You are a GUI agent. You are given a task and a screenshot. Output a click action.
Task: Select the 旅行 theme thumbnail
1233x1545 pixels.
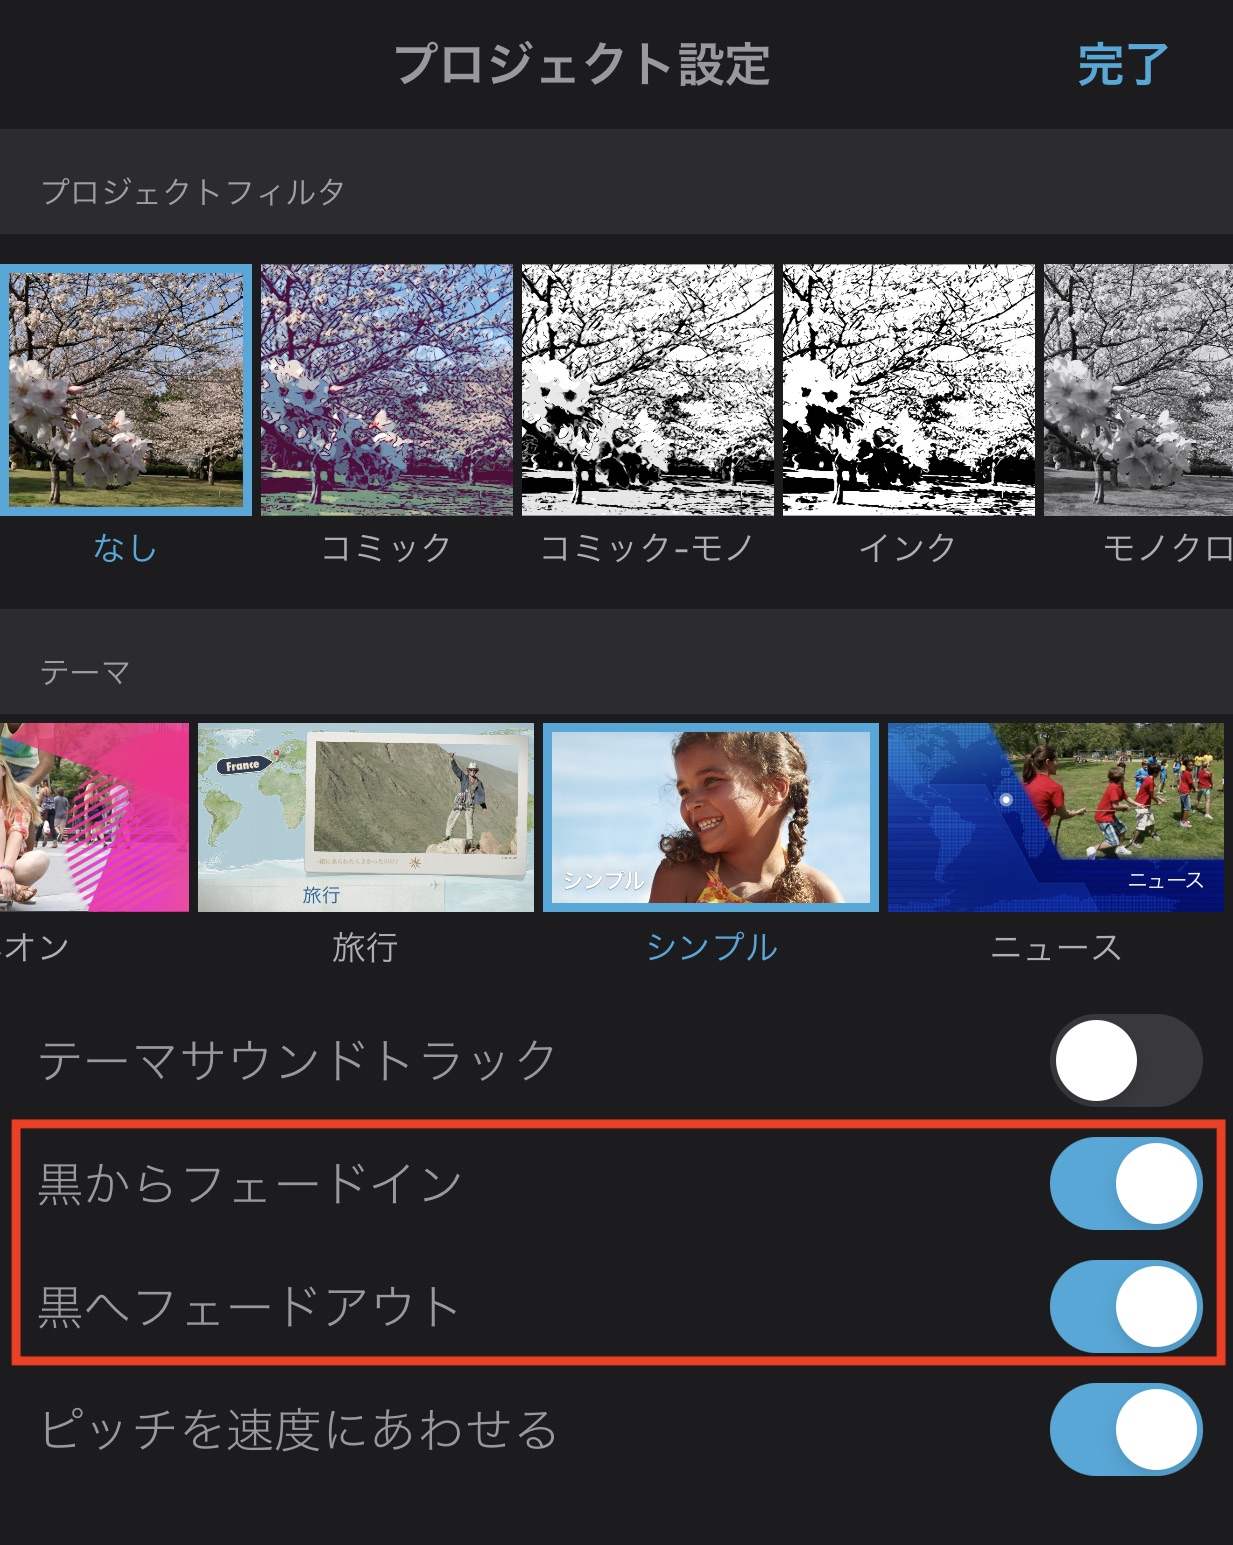coord(366,817)
